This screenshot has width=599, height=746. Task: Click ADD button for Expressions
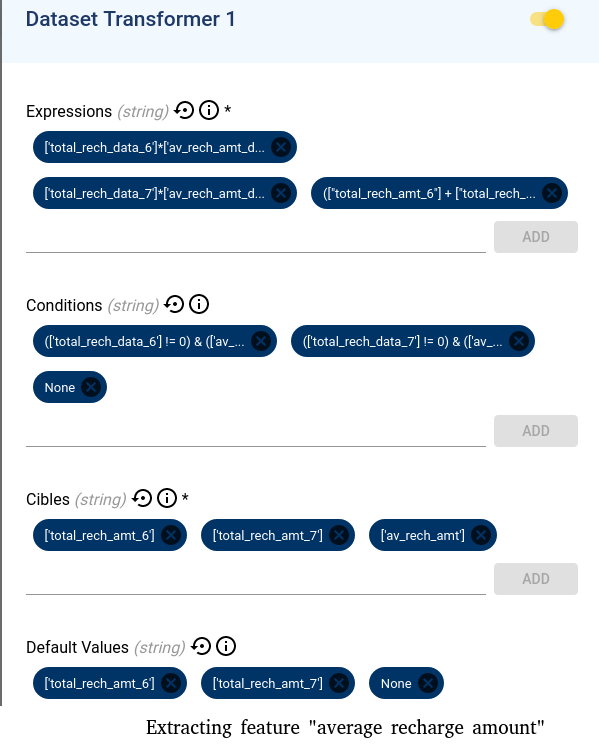pos(536,236)
